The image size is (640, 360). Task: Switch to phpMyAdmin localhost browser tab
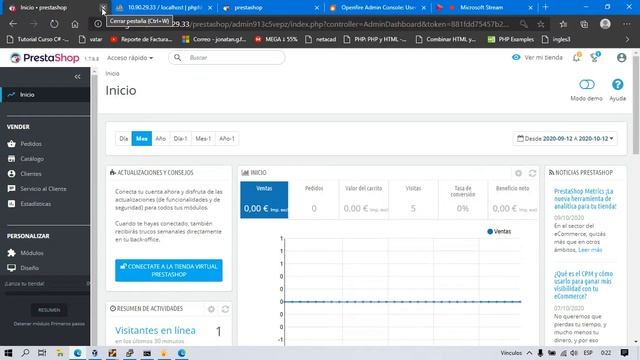[163, 7]
